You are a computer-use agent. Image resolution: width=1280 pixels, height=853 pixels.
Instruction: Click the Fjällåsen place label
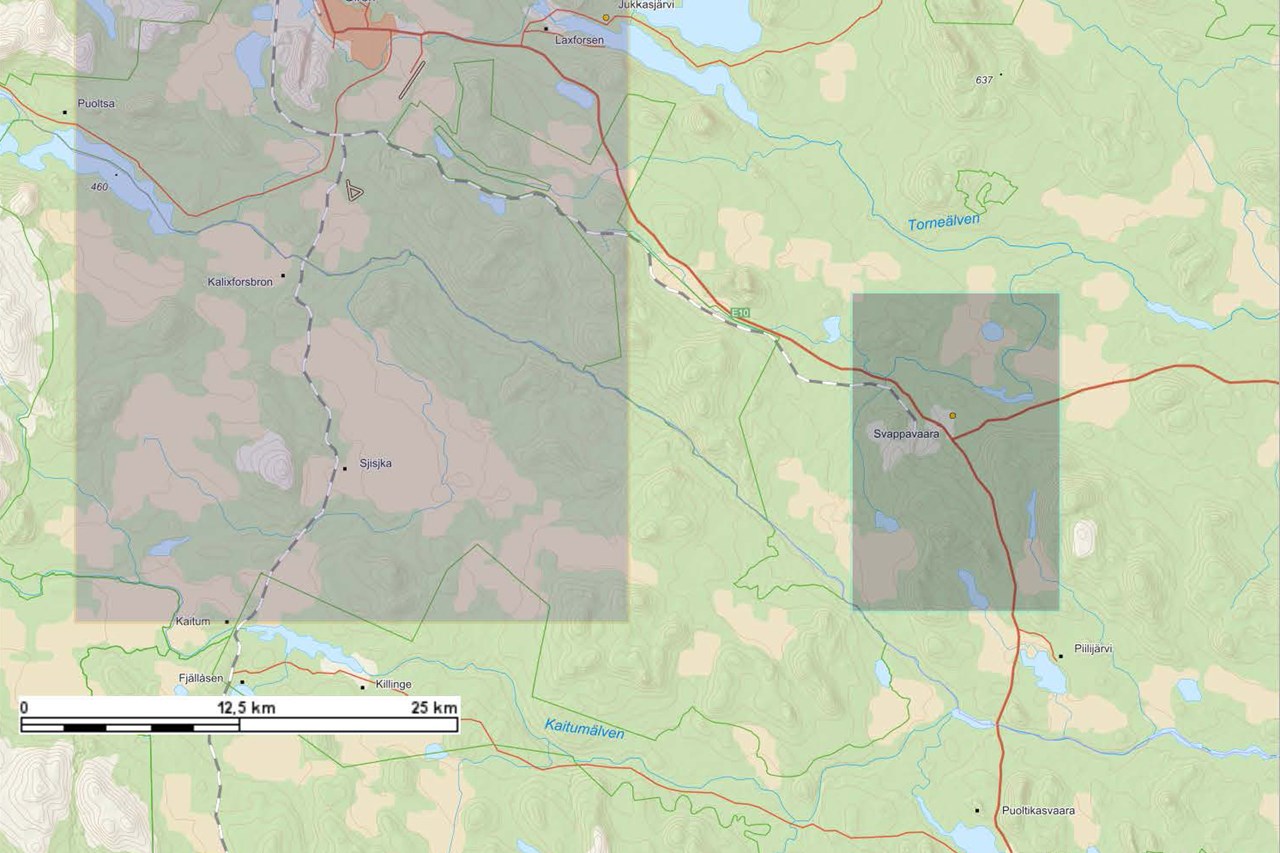200,678
